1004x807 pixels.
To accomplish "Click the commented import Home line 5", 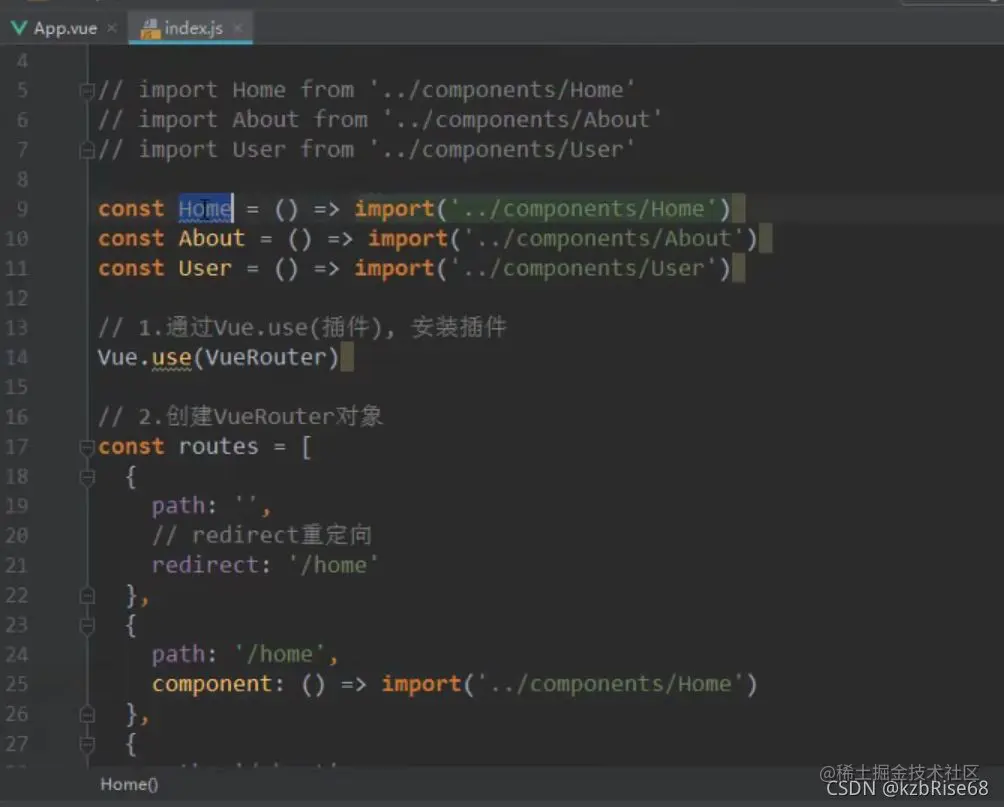I will tap(366, 90).
